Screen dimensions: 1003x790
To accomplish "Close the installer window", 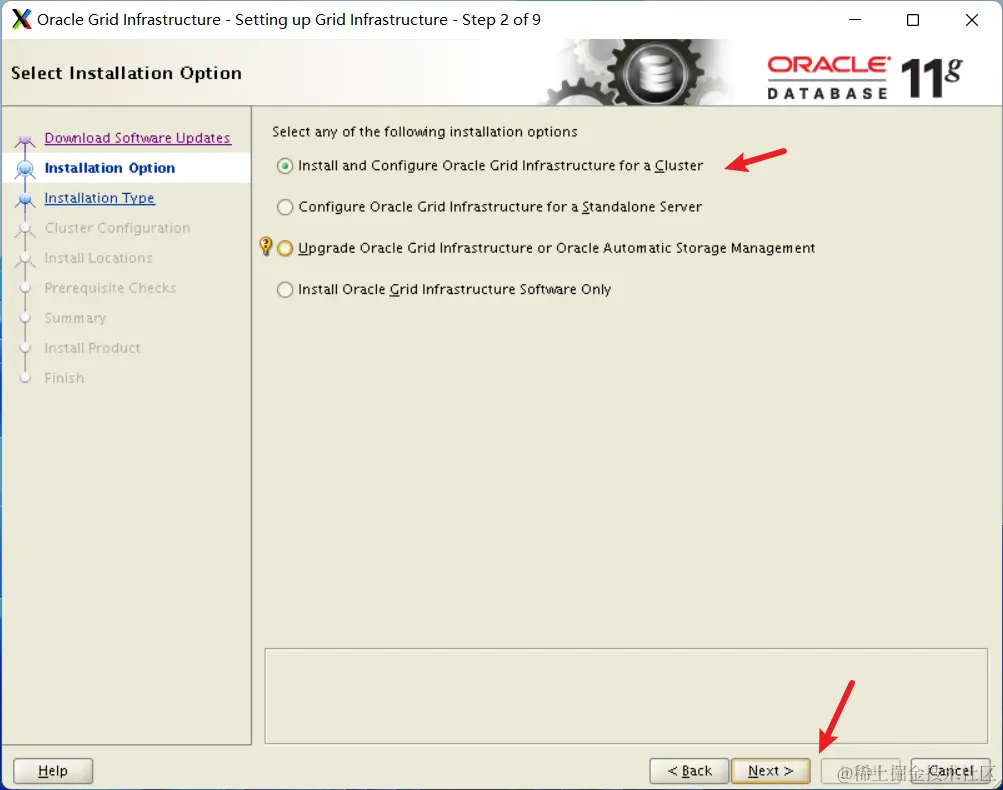I will (x=972, y=20).
